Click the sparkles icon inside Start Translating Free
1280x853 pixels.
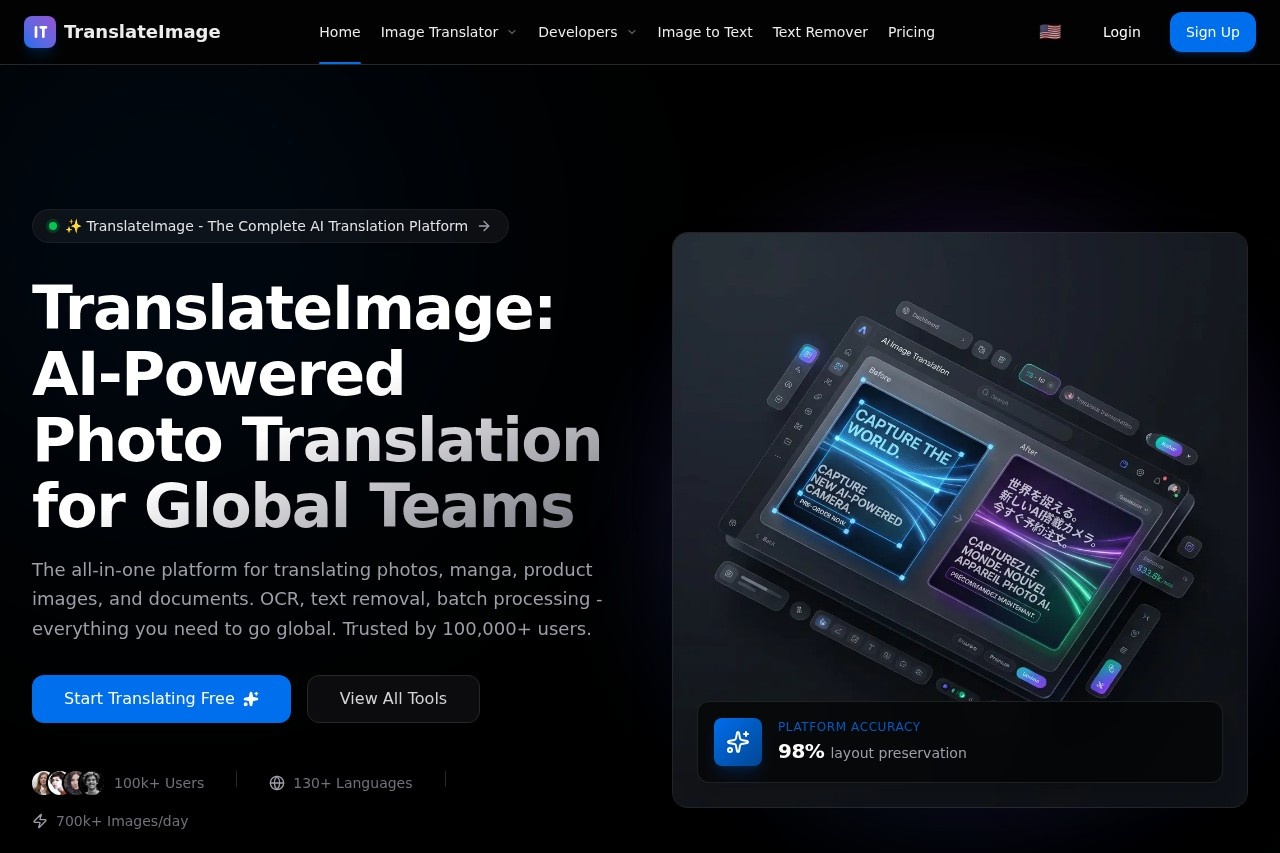250,699
